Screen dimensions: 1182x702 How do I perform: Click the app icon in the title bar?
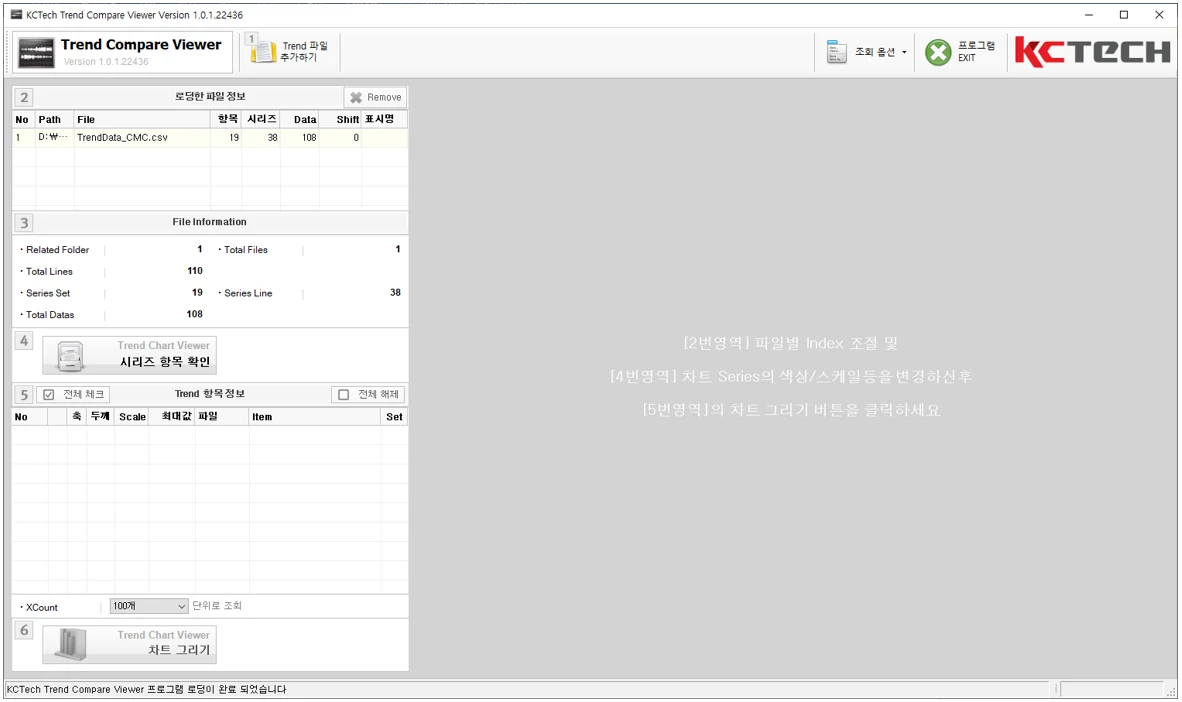click(16, 14)
